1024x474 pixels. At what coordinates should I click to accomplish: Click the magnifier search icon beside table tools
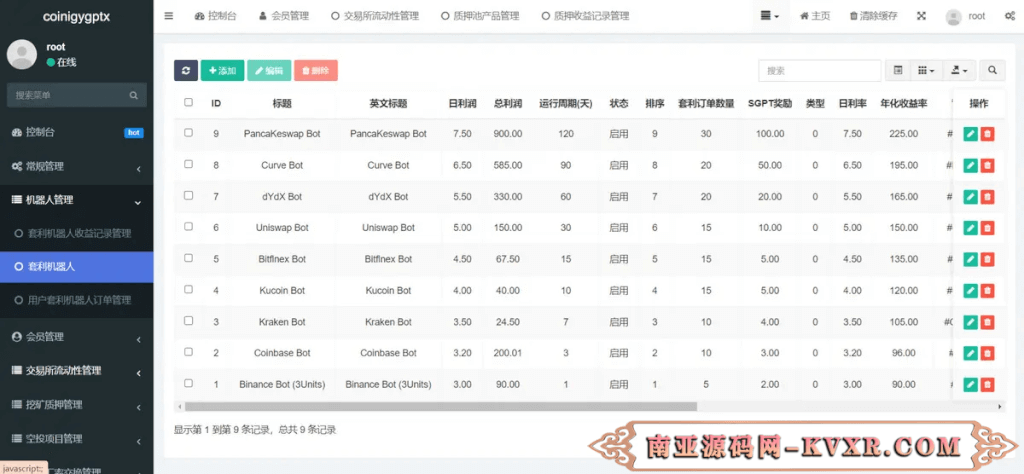coord(992,71)
